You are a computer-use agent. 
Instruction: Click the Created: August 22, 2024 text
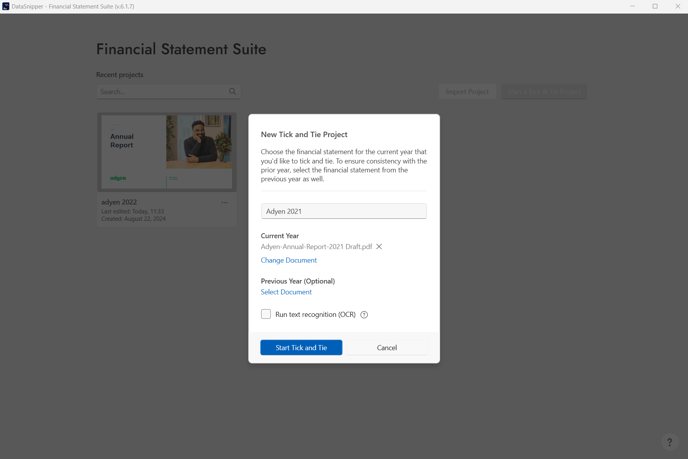coord(133,219)
